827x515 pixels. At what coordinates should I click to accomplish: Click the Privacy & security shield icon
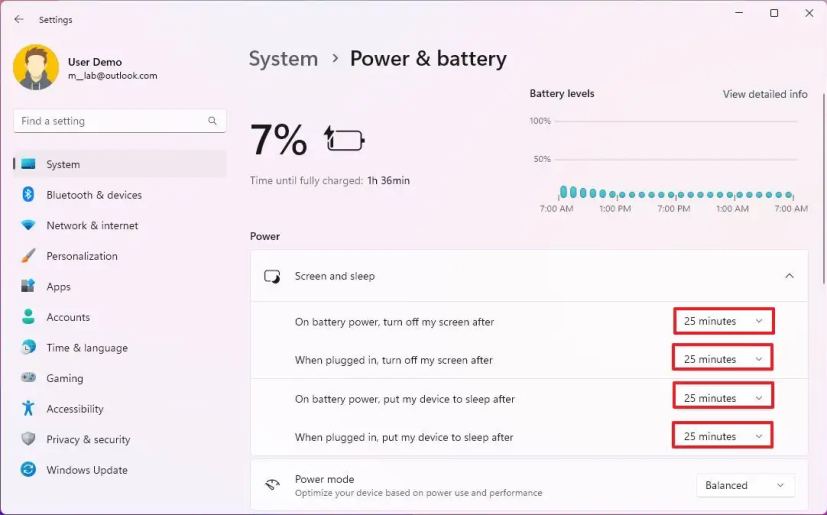click(x=28, y=440)
